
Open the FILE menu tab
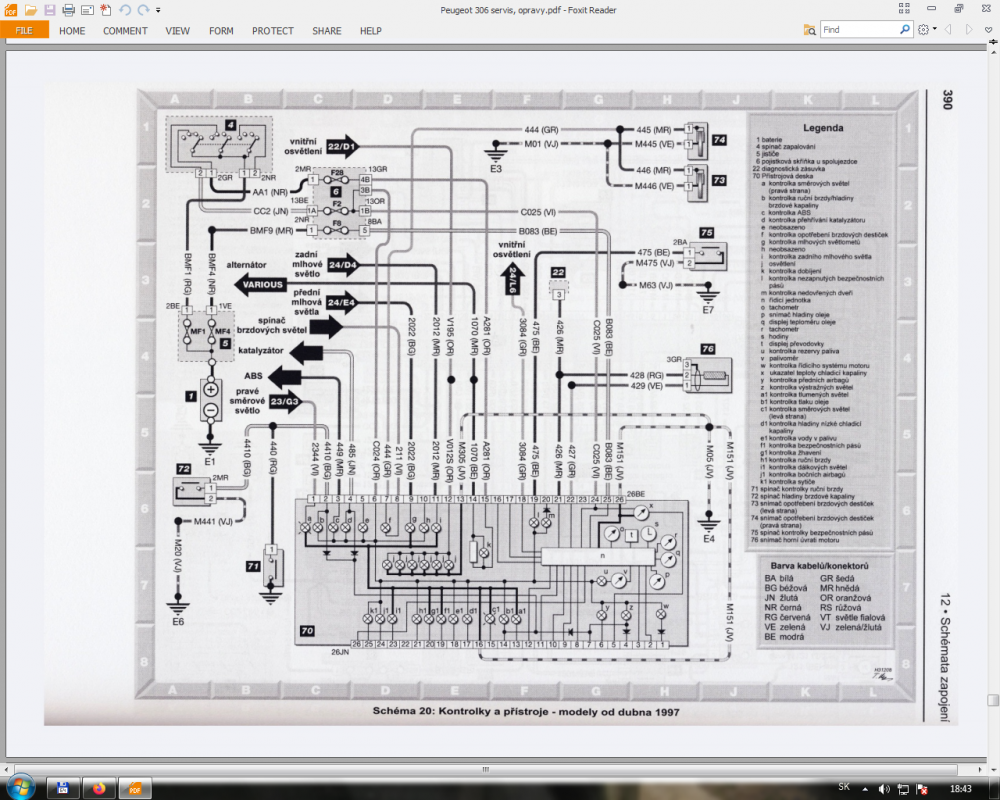24,30
